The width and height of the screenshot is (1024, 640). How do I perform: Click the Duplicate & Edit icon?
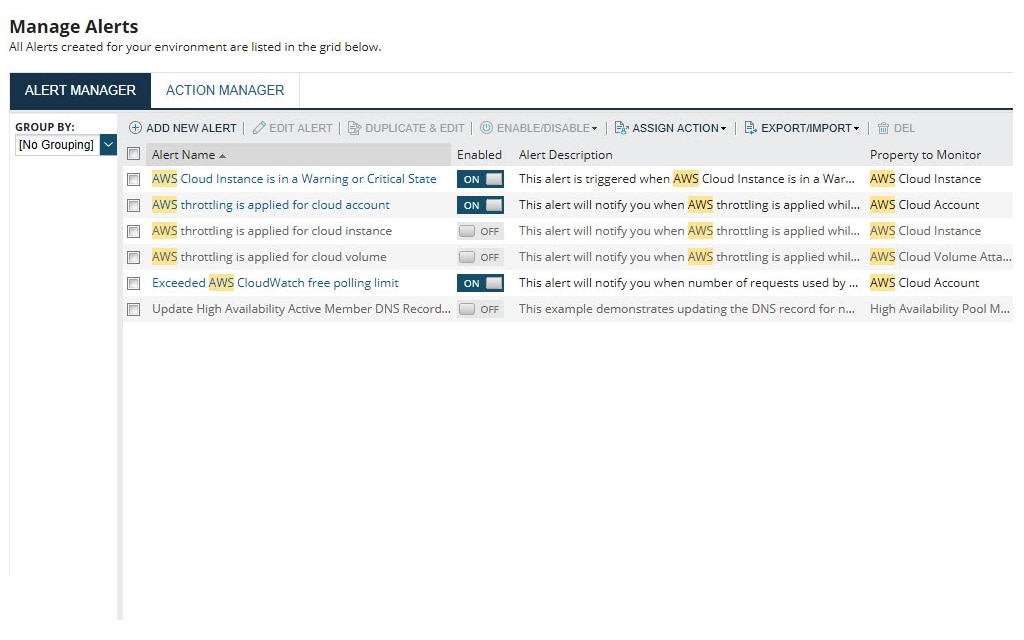[356, 128]
